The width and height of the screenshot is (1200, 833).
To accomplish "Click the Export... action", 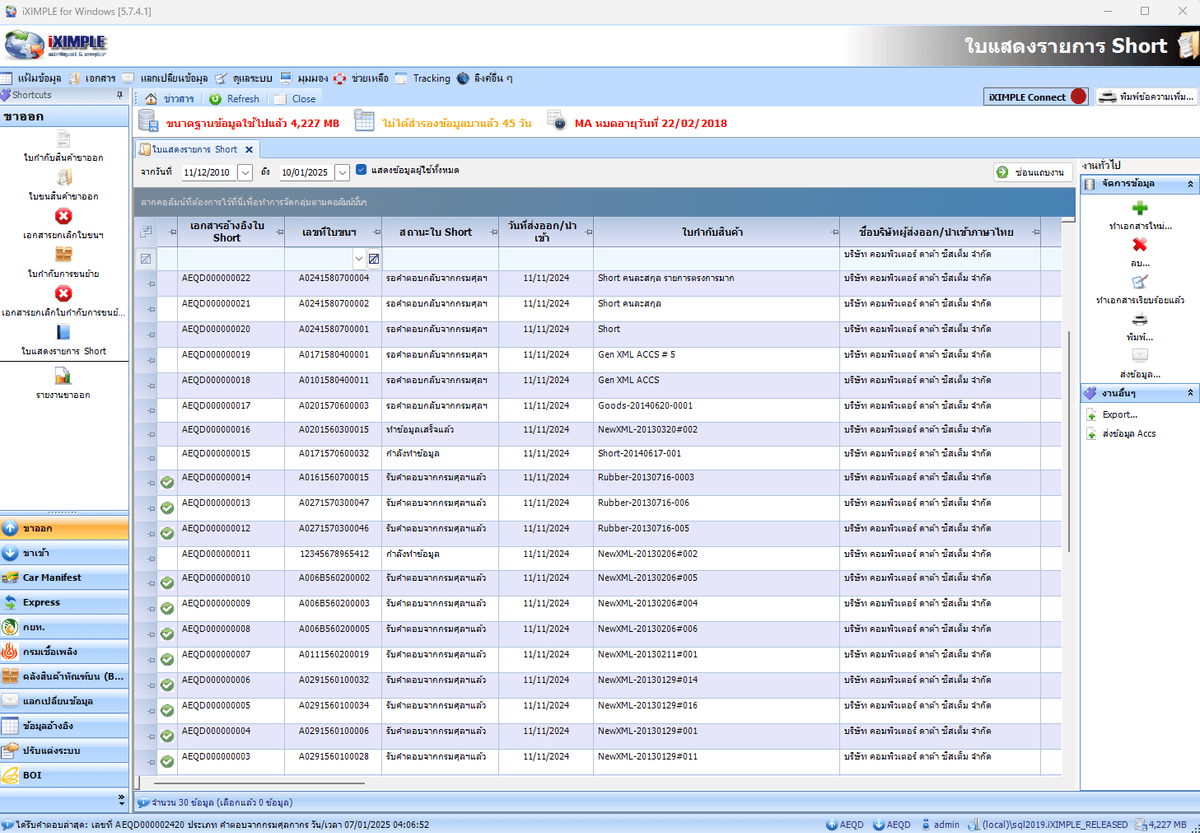I will tap(1120, 414).
